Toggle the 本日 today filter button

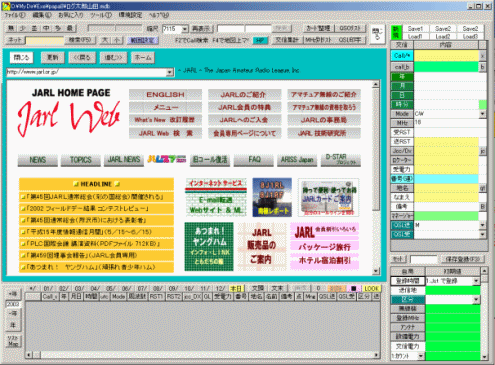pos(236,288)
